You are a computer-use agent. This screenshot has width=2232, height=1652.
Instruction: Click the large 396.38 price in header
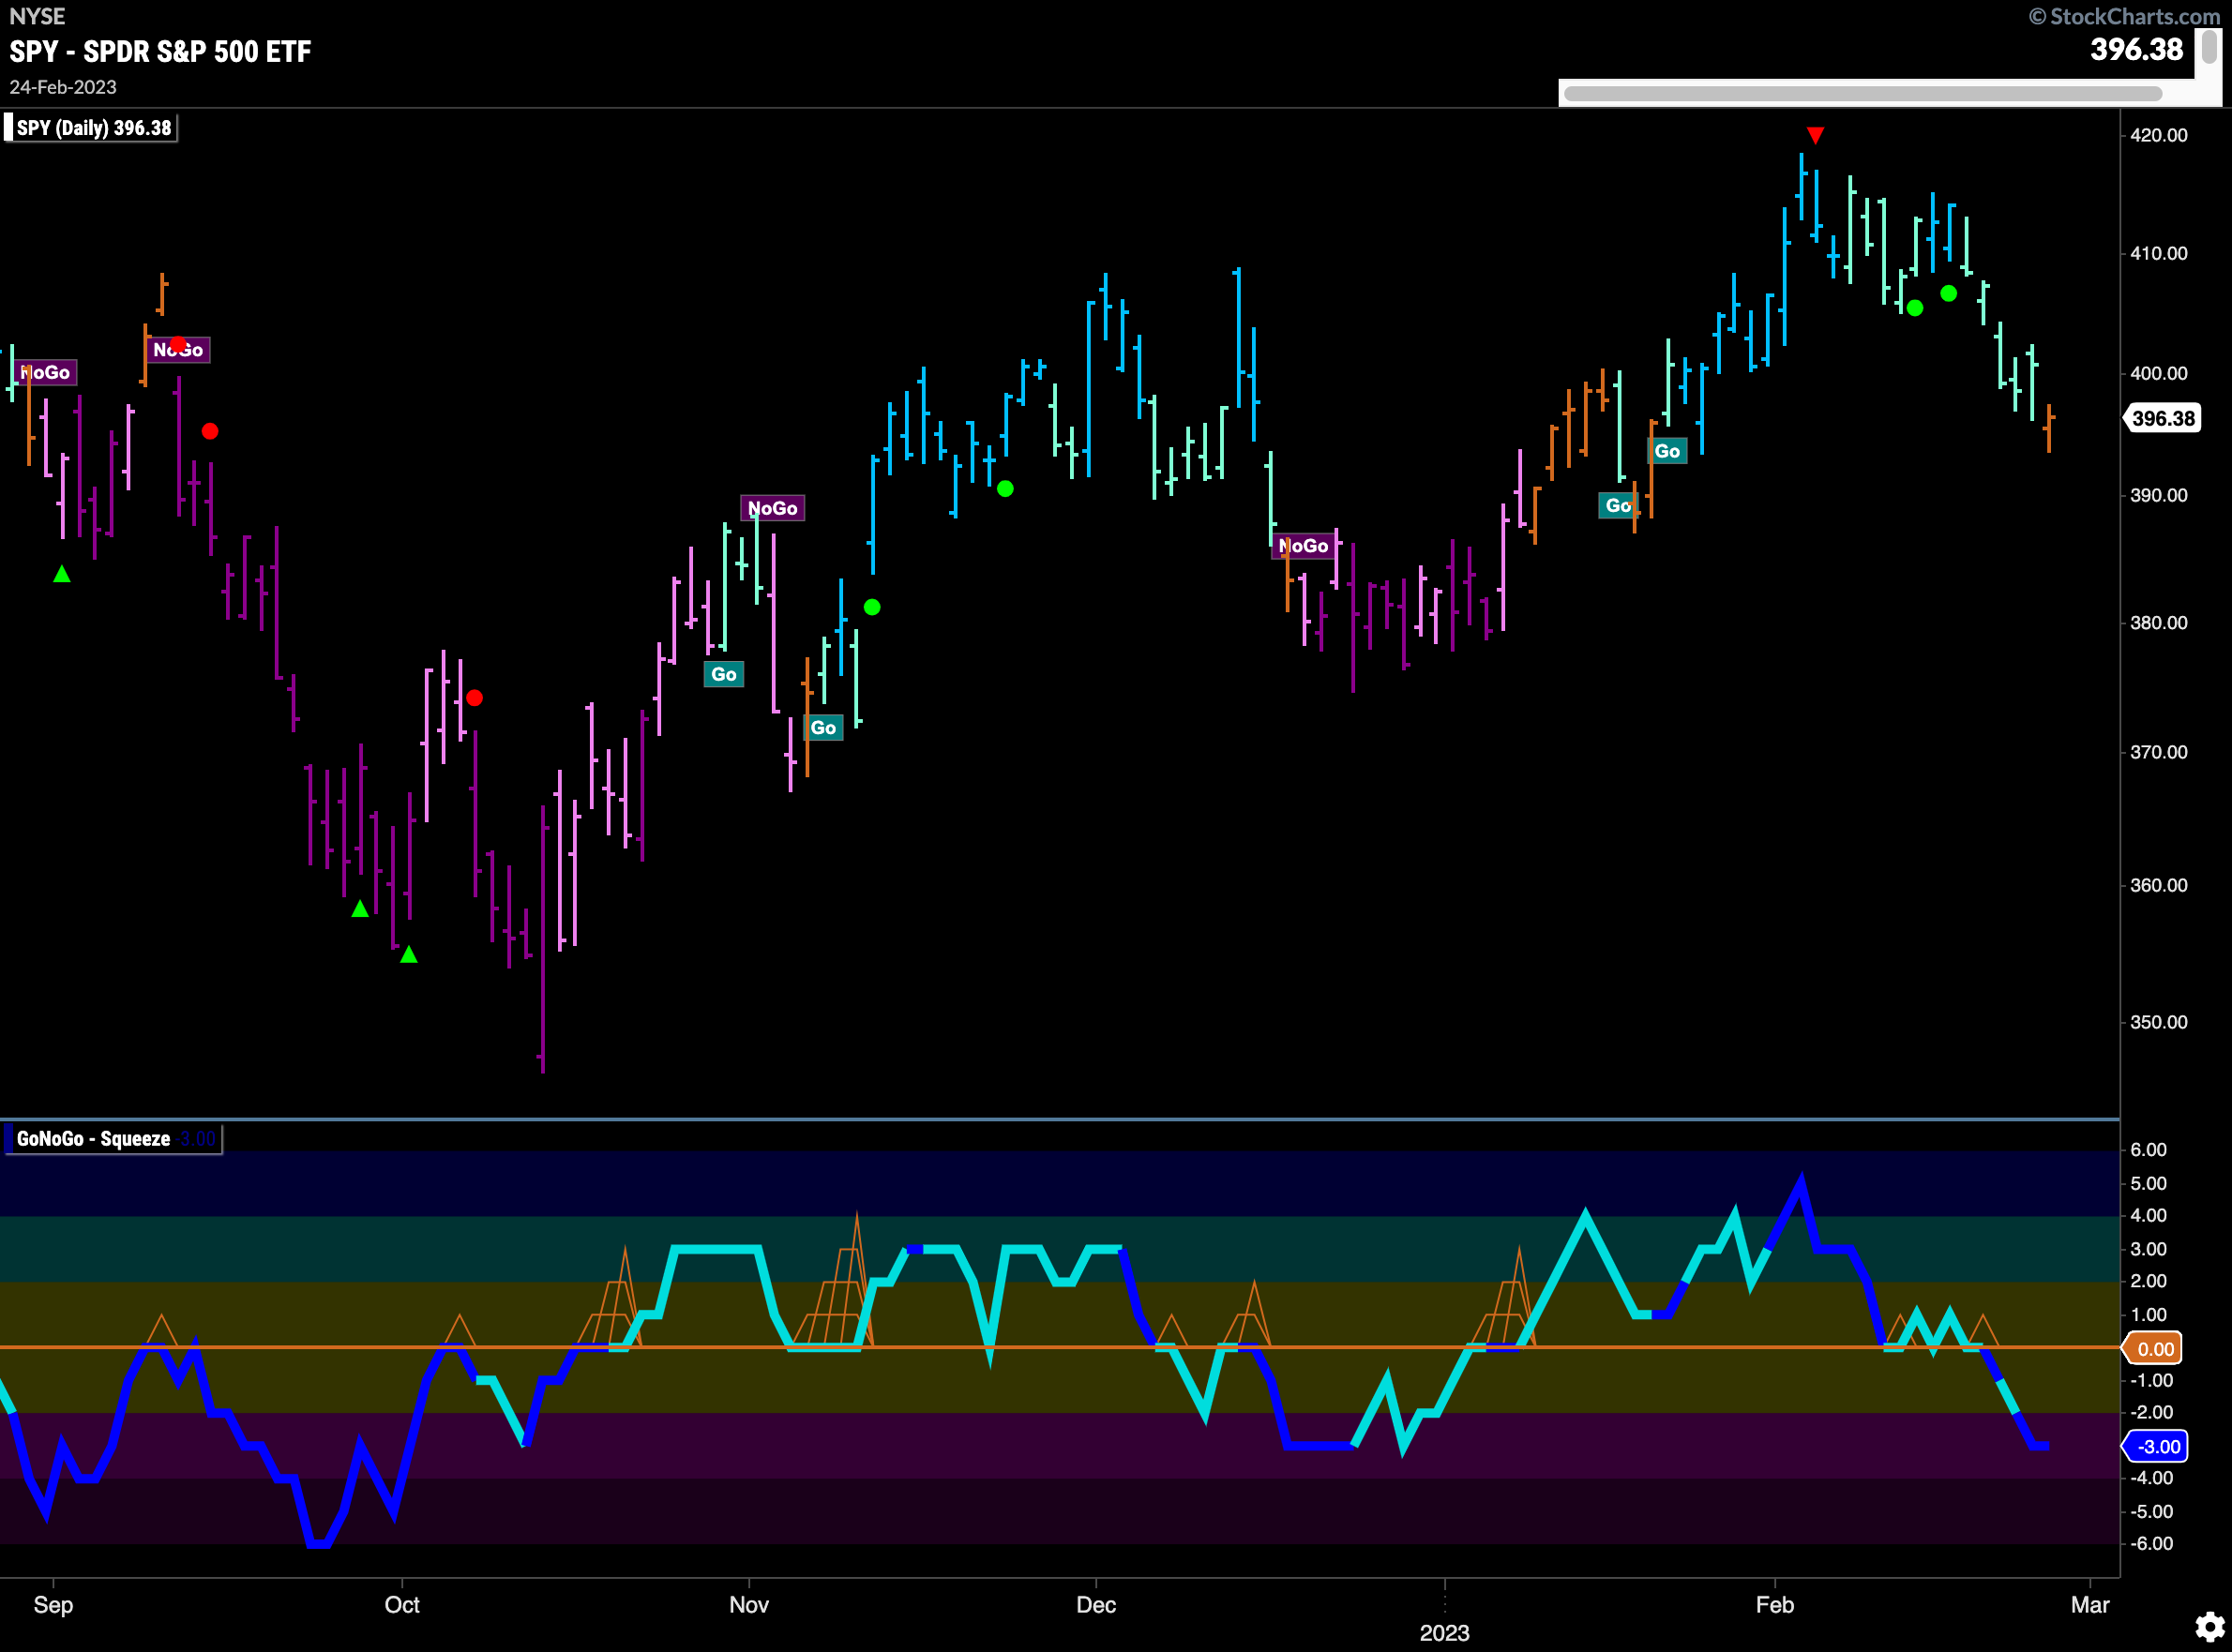click(x=2136, y=49)
